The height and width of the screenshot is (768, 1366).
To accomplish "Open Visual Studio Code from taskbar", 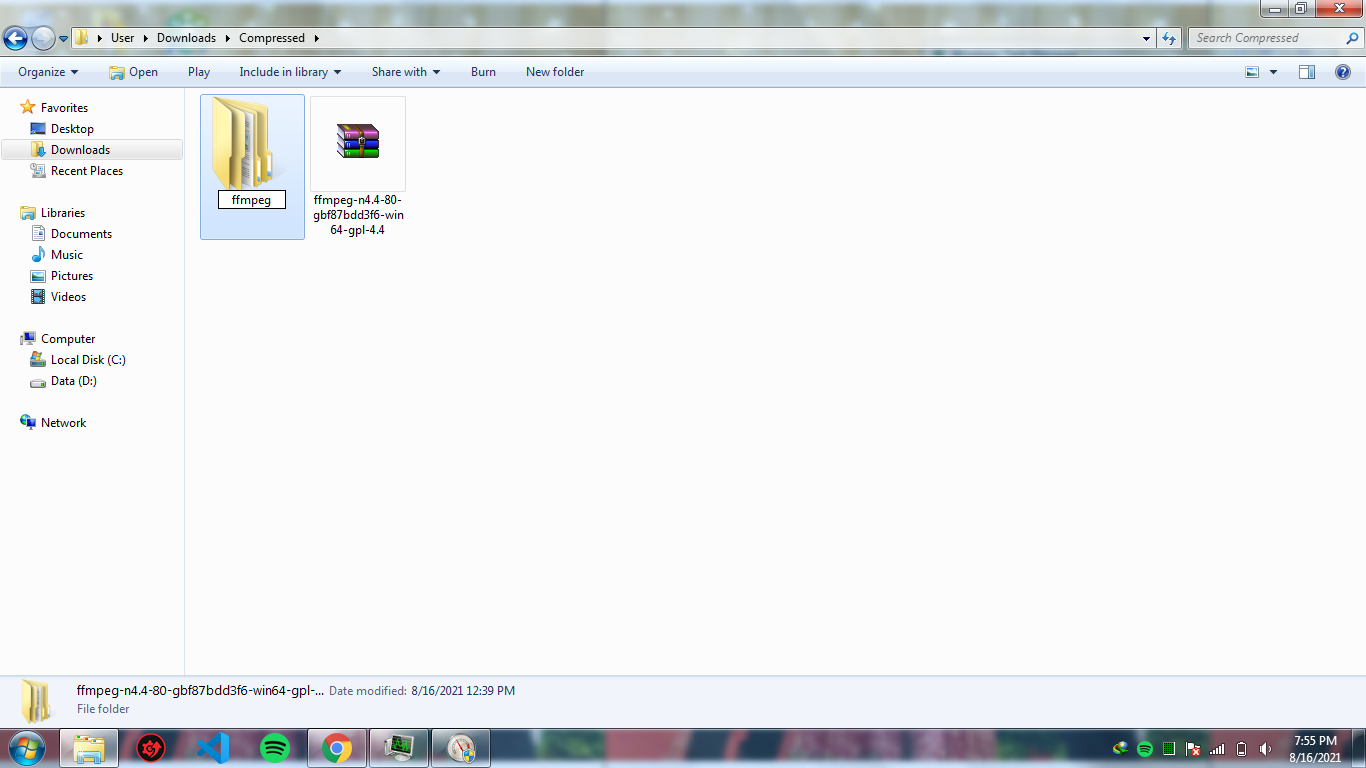I will pos(213,748).
